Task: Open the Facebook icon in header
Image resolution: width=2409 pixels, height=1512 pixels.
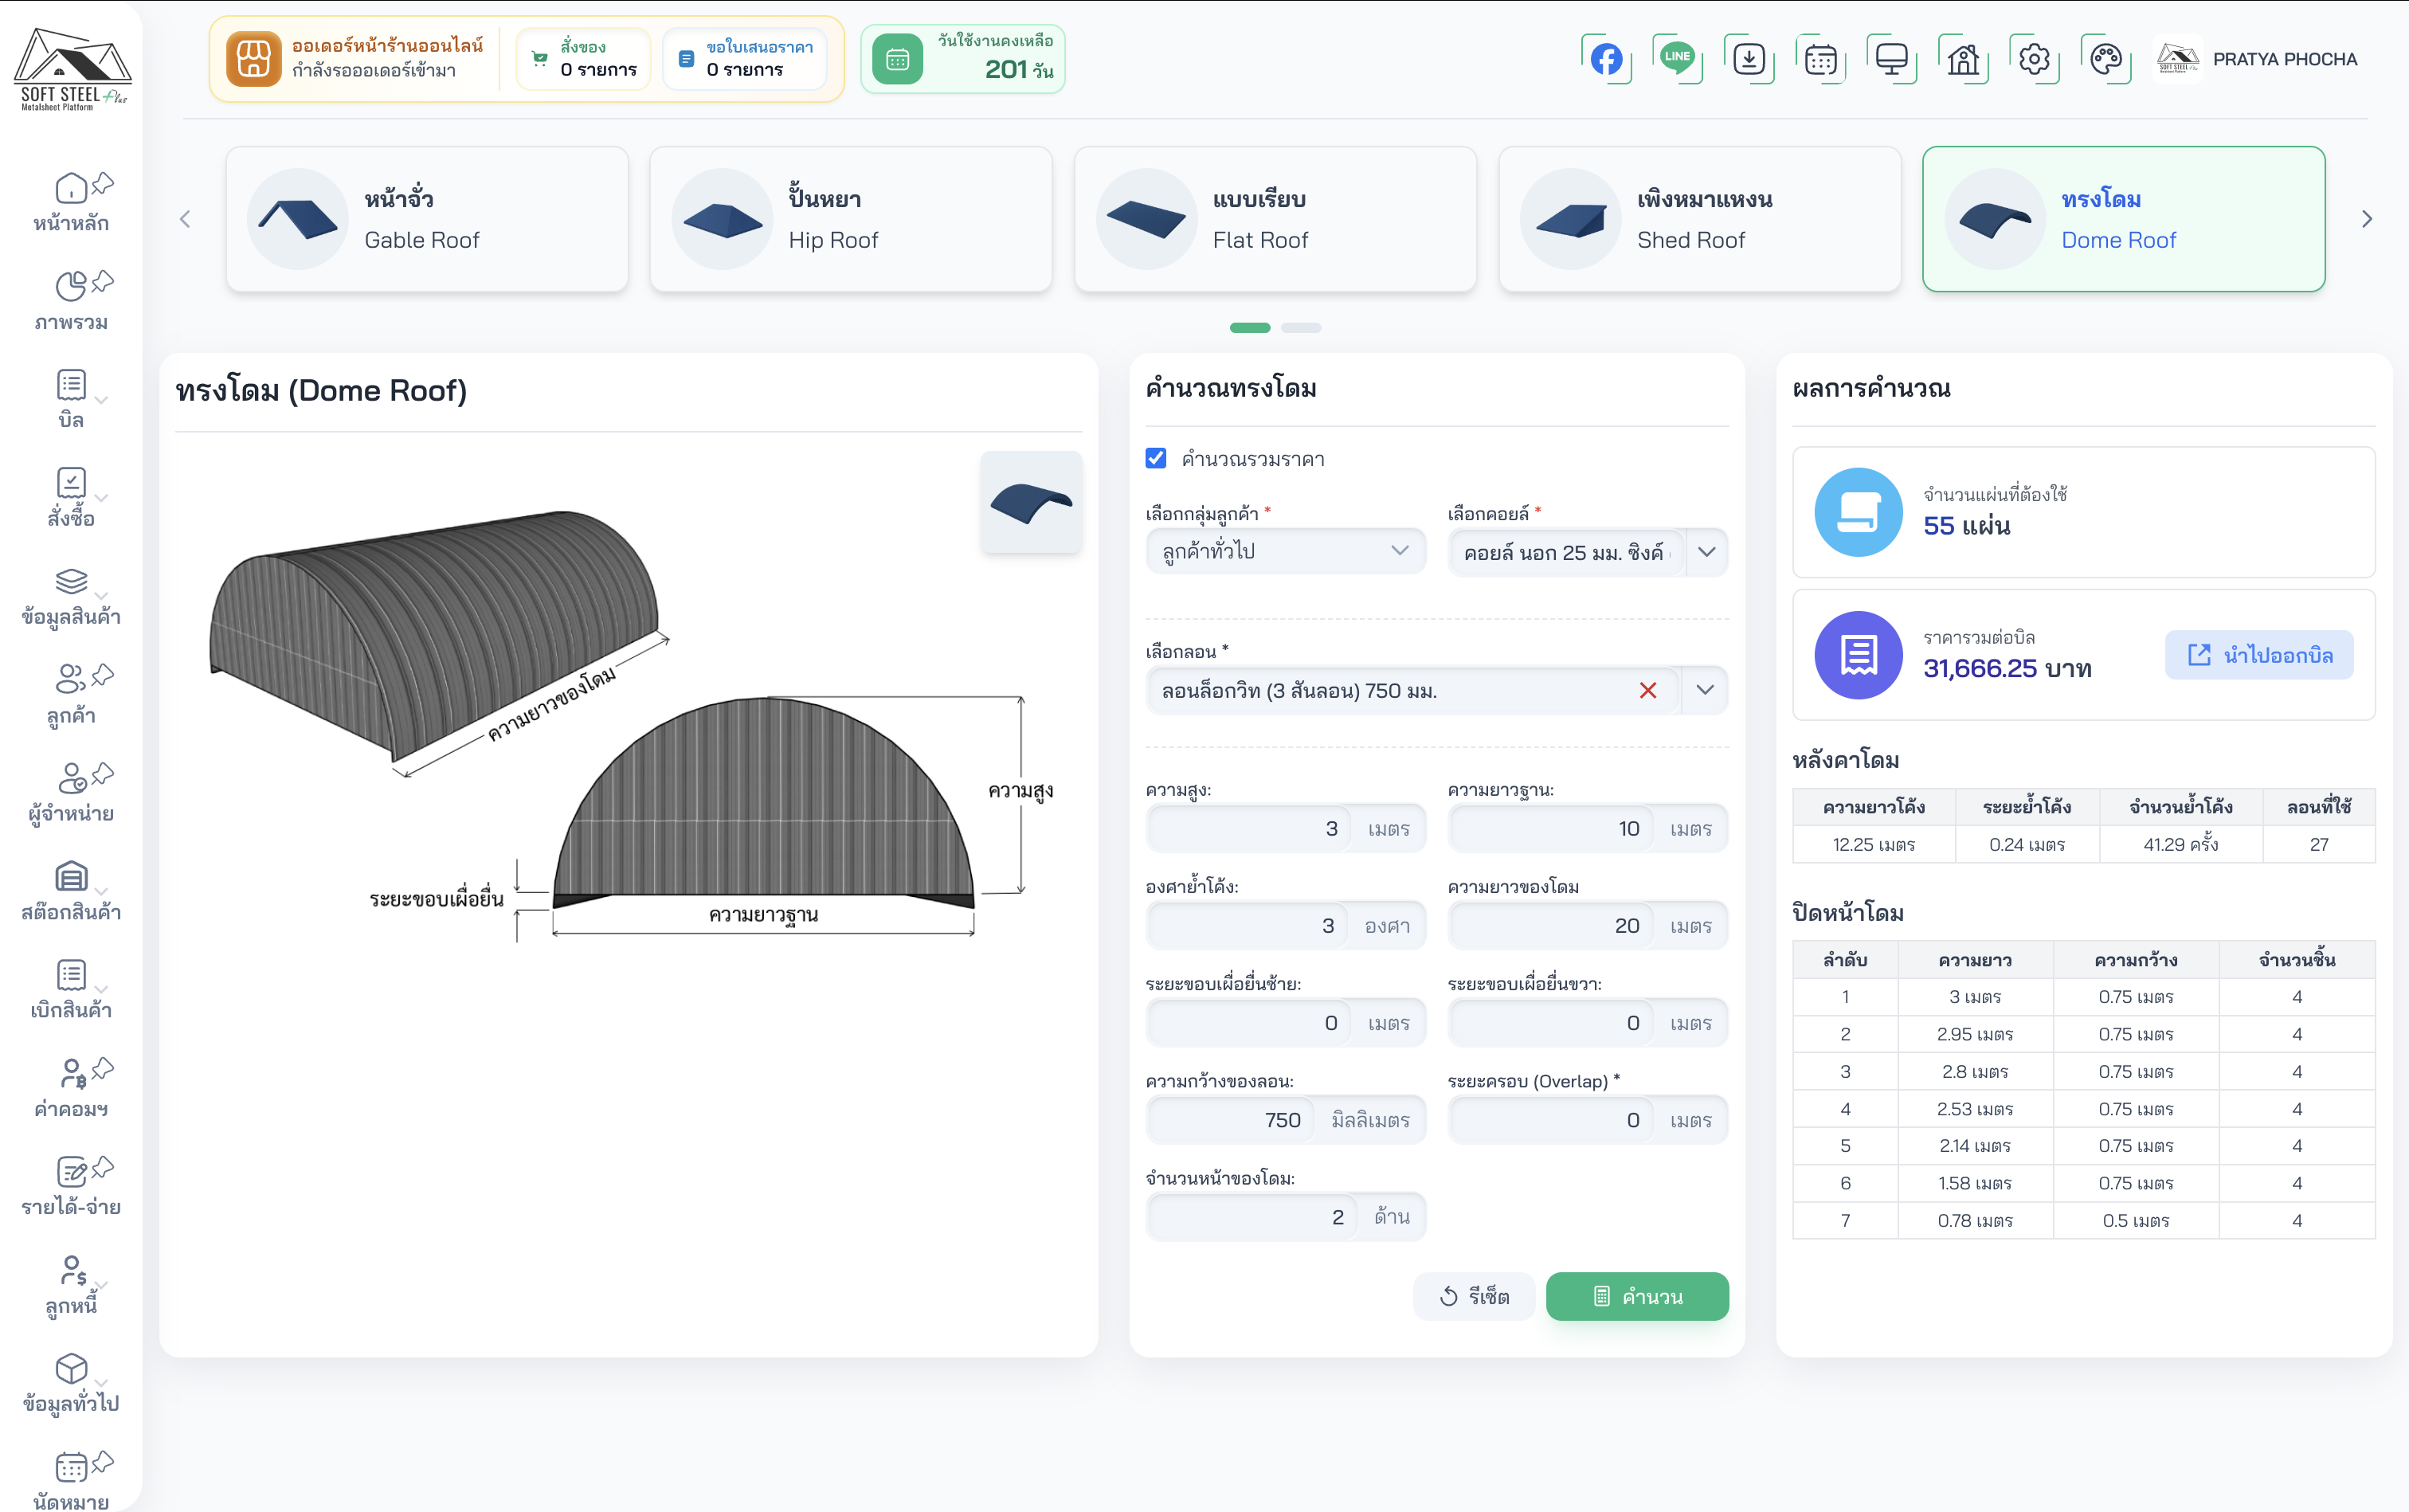Action: (1605, 59)
